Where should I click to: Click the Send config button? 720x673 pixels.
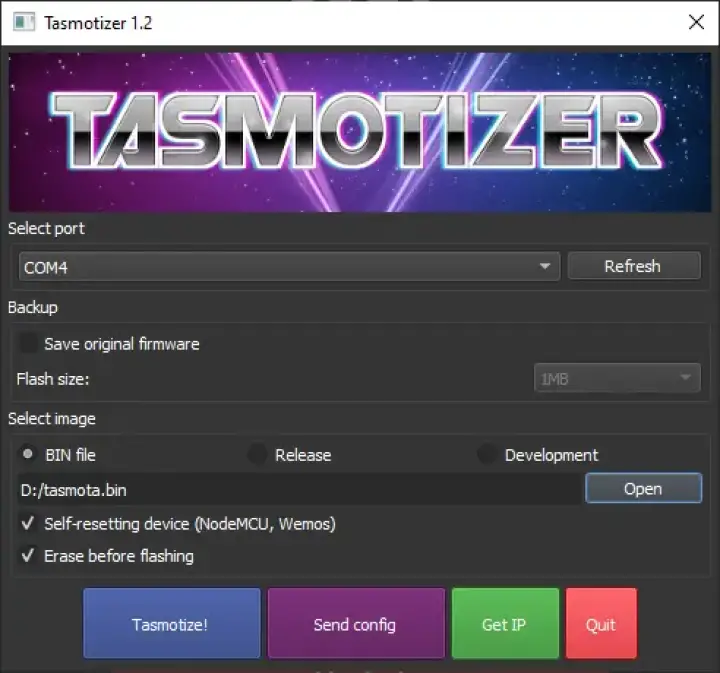pyautogui.click(x=356, y=623)
